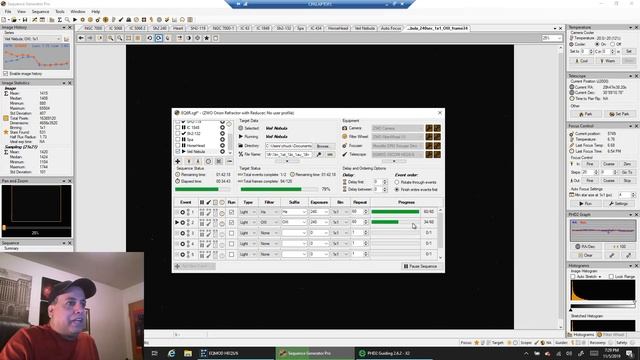
Task: Click the plus add target icon
Action: (178, 161)
